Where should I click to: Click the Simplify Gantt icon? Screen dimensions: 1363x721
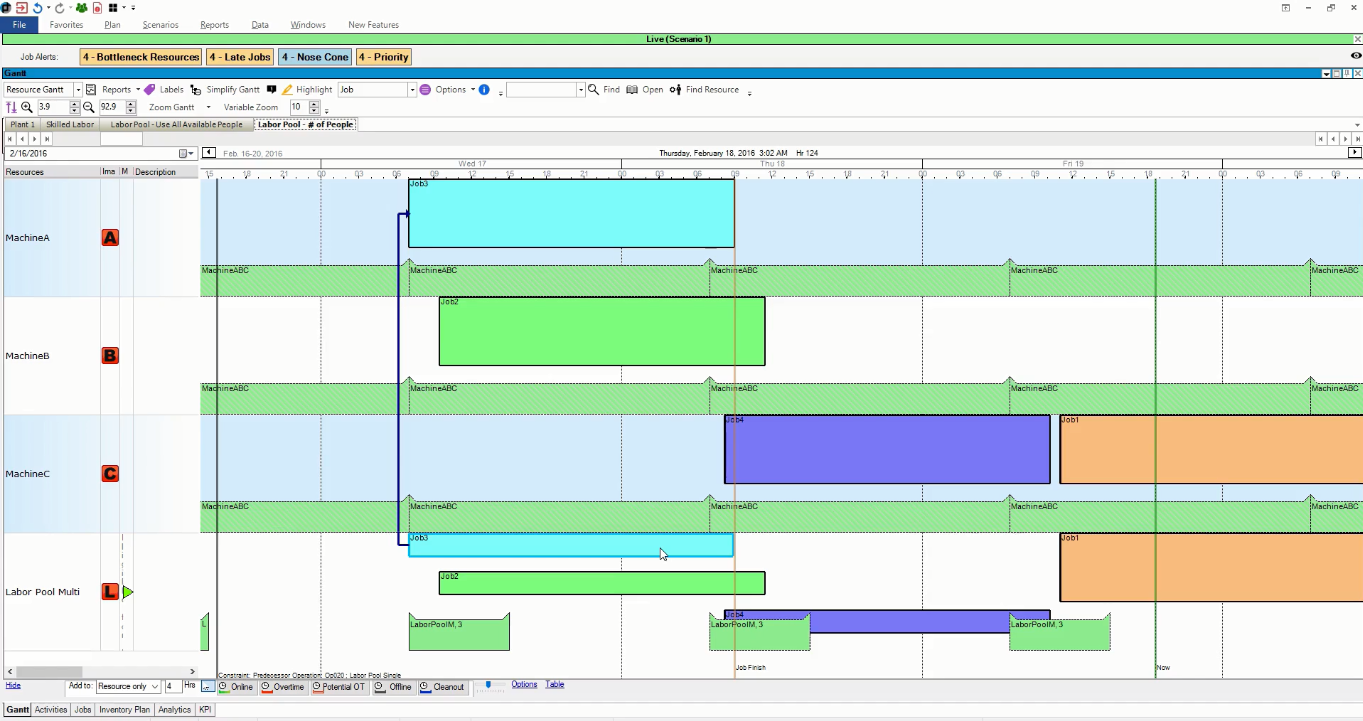coord(195,90)
